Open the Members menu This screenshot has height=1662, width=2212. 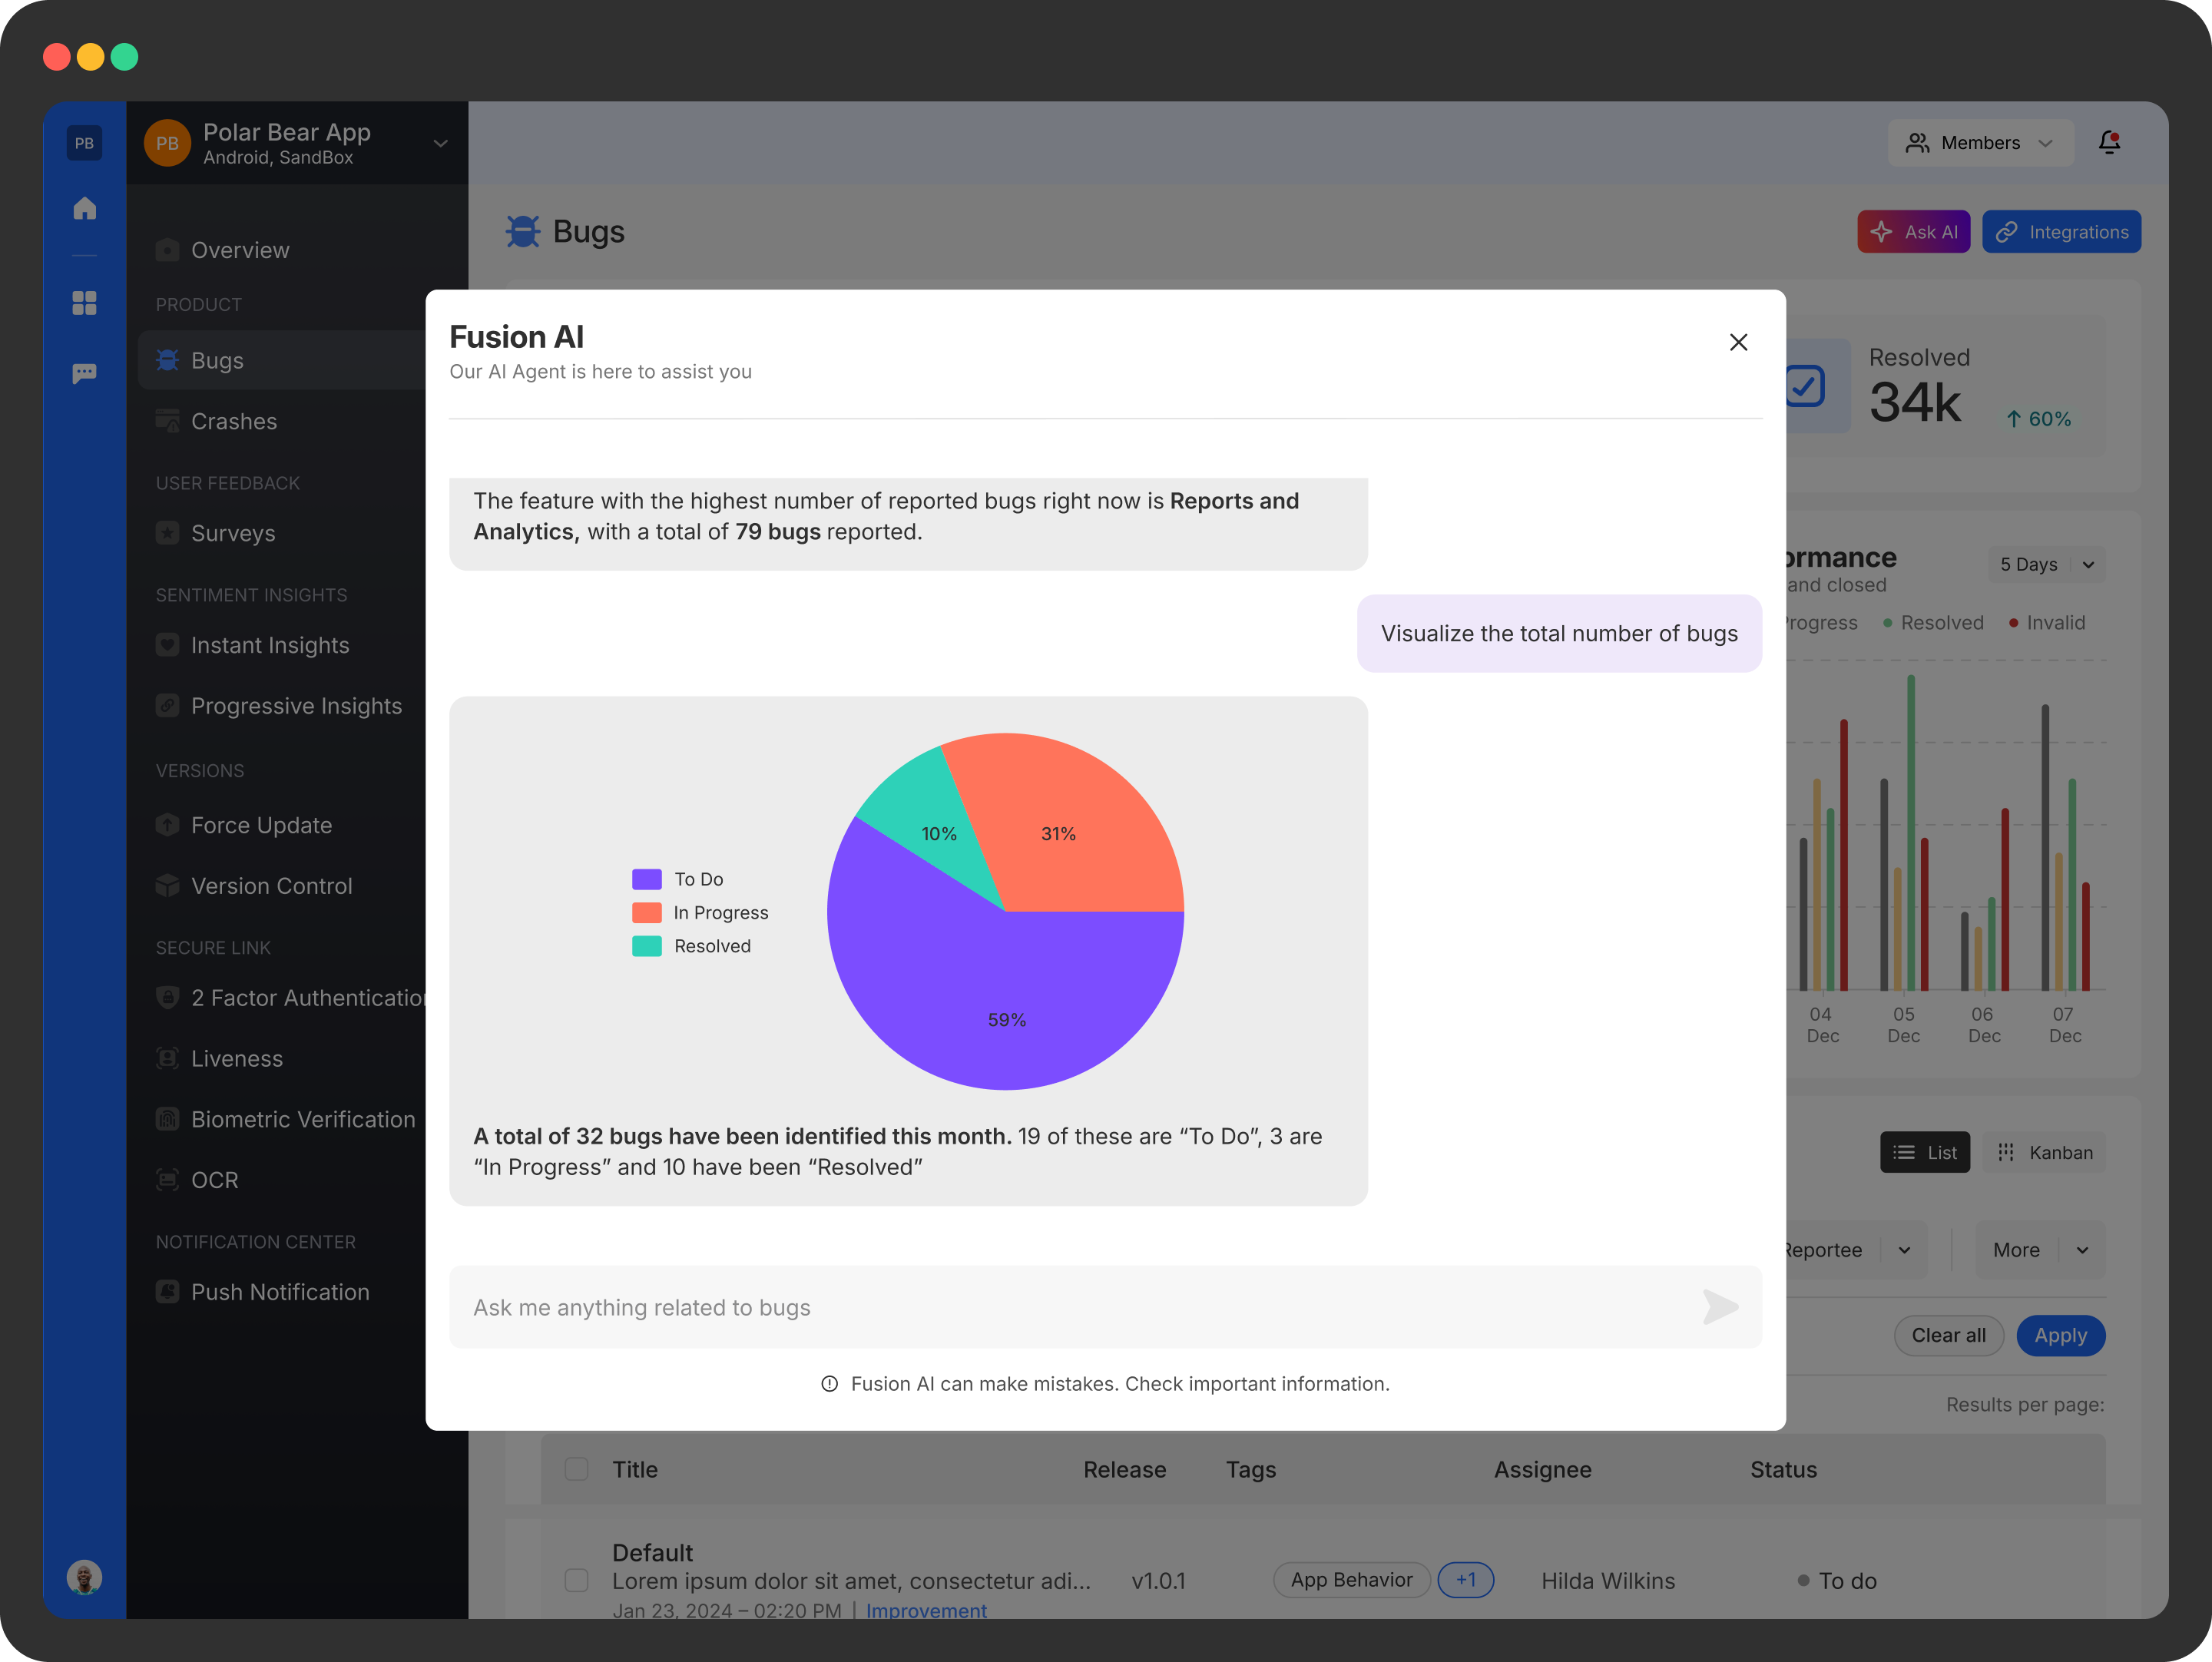tap(1980, 142)
